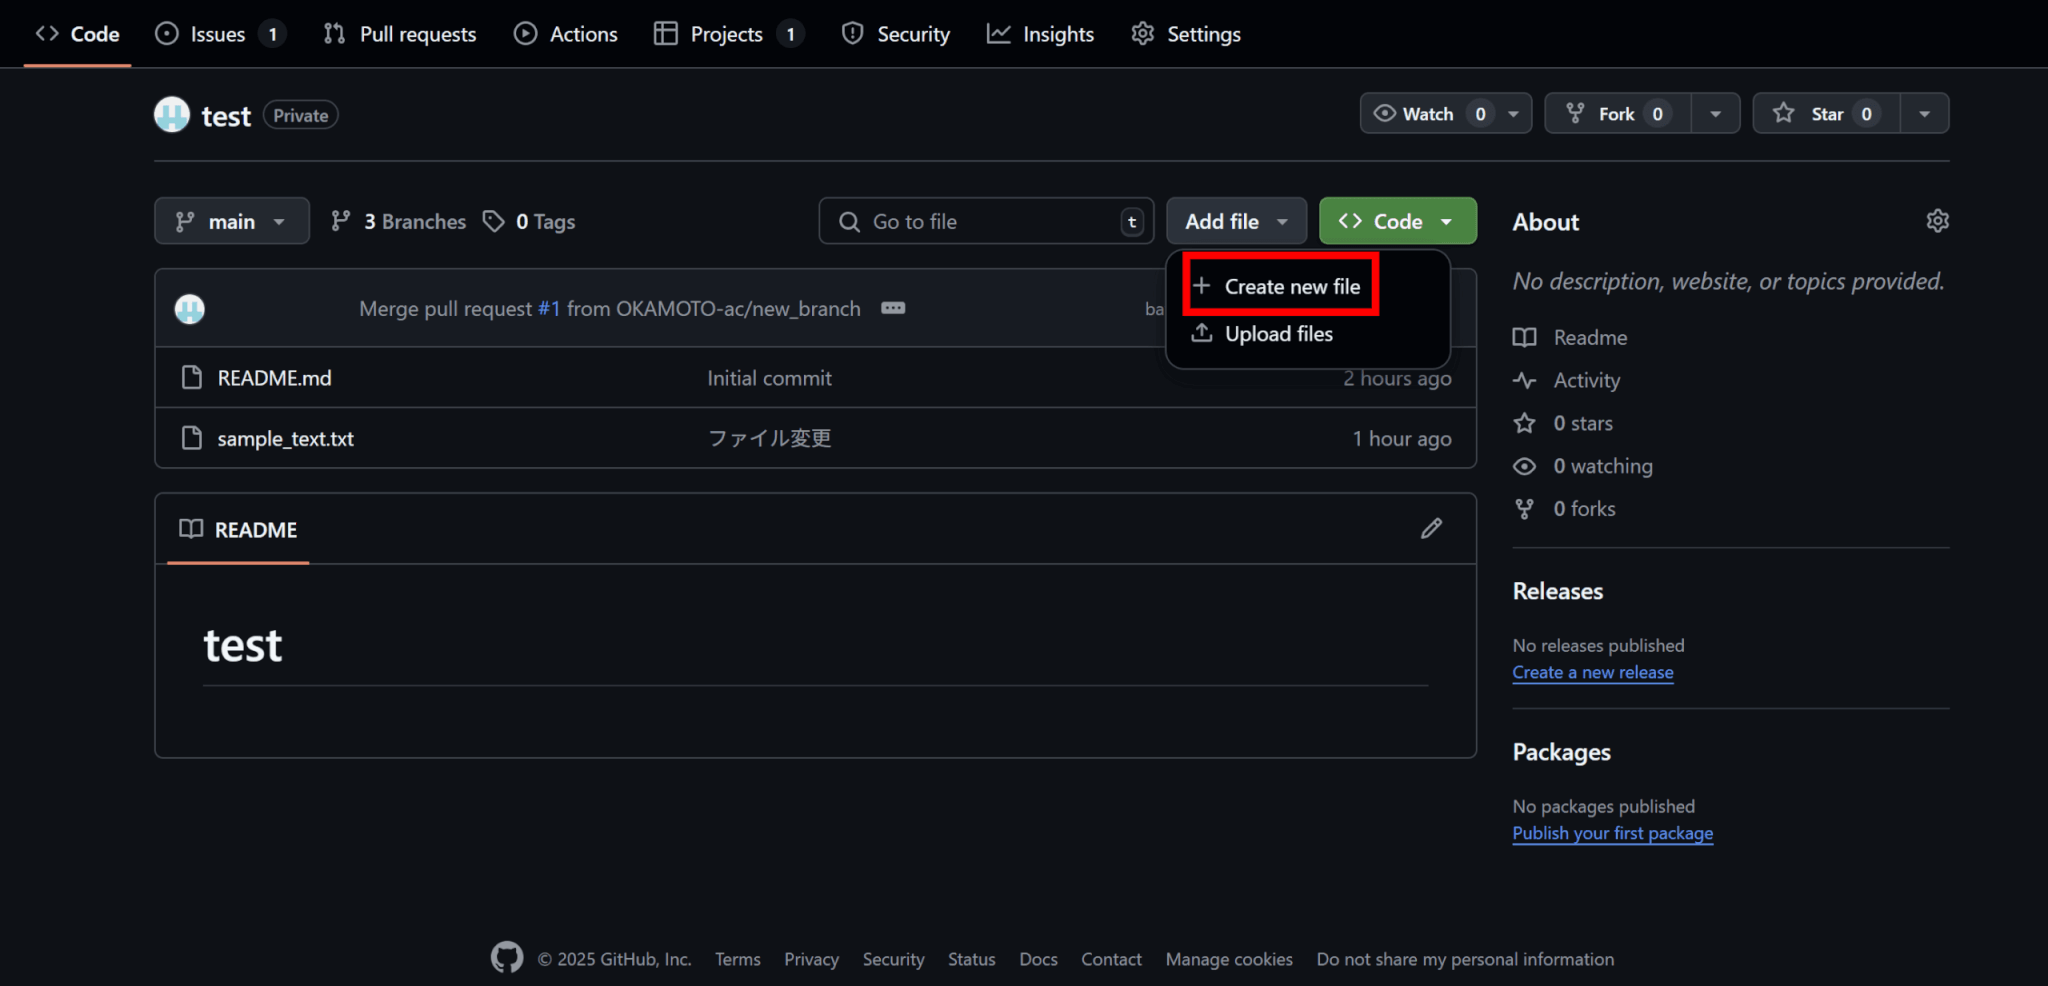The image size is (2048, 986).
Task: Expand the Watch notifications dropdown arrow
Action: point(1514,113)
